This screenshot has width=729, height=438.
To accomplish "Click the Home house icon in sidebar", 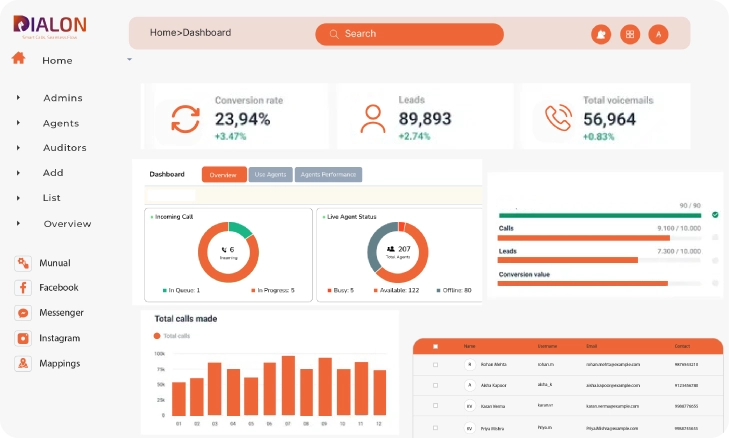I will (x=18, y=59).
